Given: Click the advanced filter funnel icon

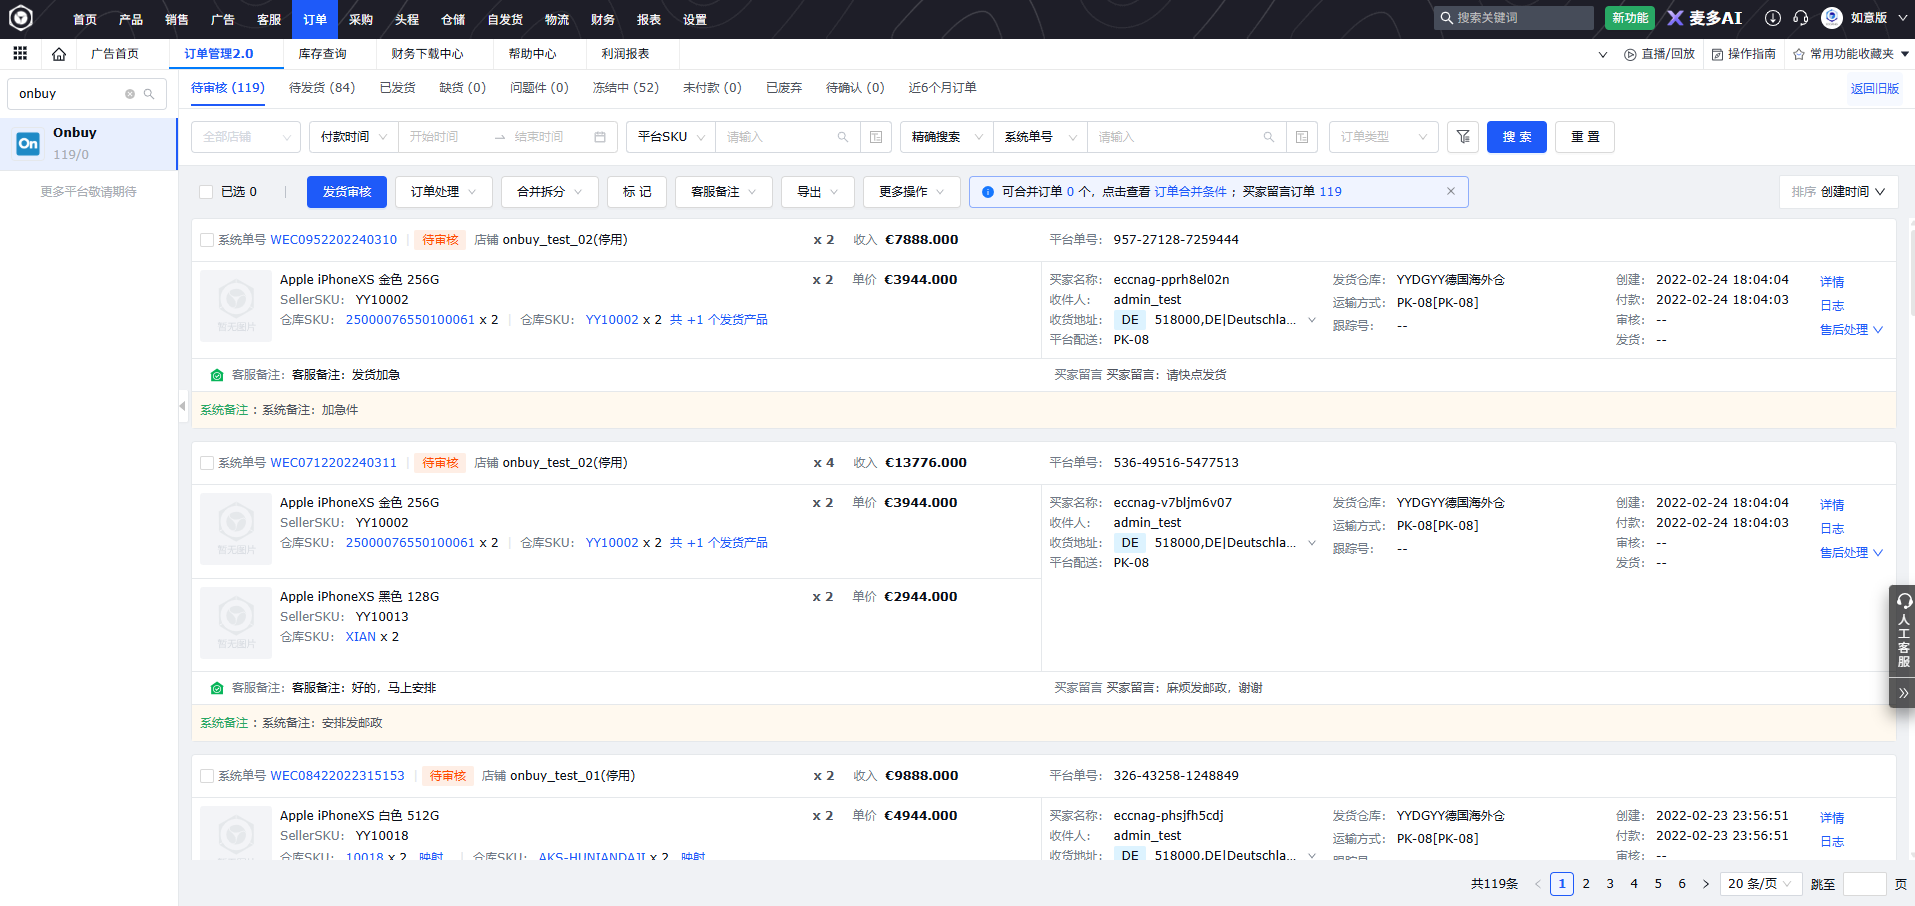Looking at the screenshot, I should coord(1463,137).
